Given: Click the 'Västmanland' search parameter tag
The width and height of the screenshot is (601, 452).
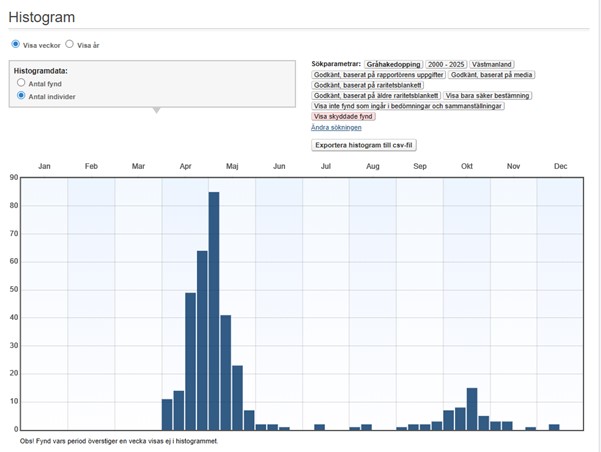Looking at the screenshot, I should (x=493, y=64).
